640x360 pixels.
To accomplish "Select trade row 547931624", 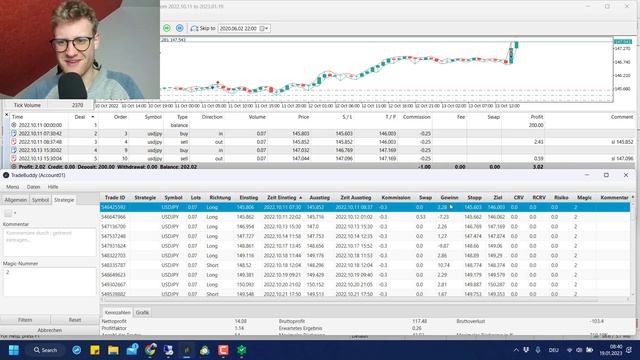I will pos(365,246).
